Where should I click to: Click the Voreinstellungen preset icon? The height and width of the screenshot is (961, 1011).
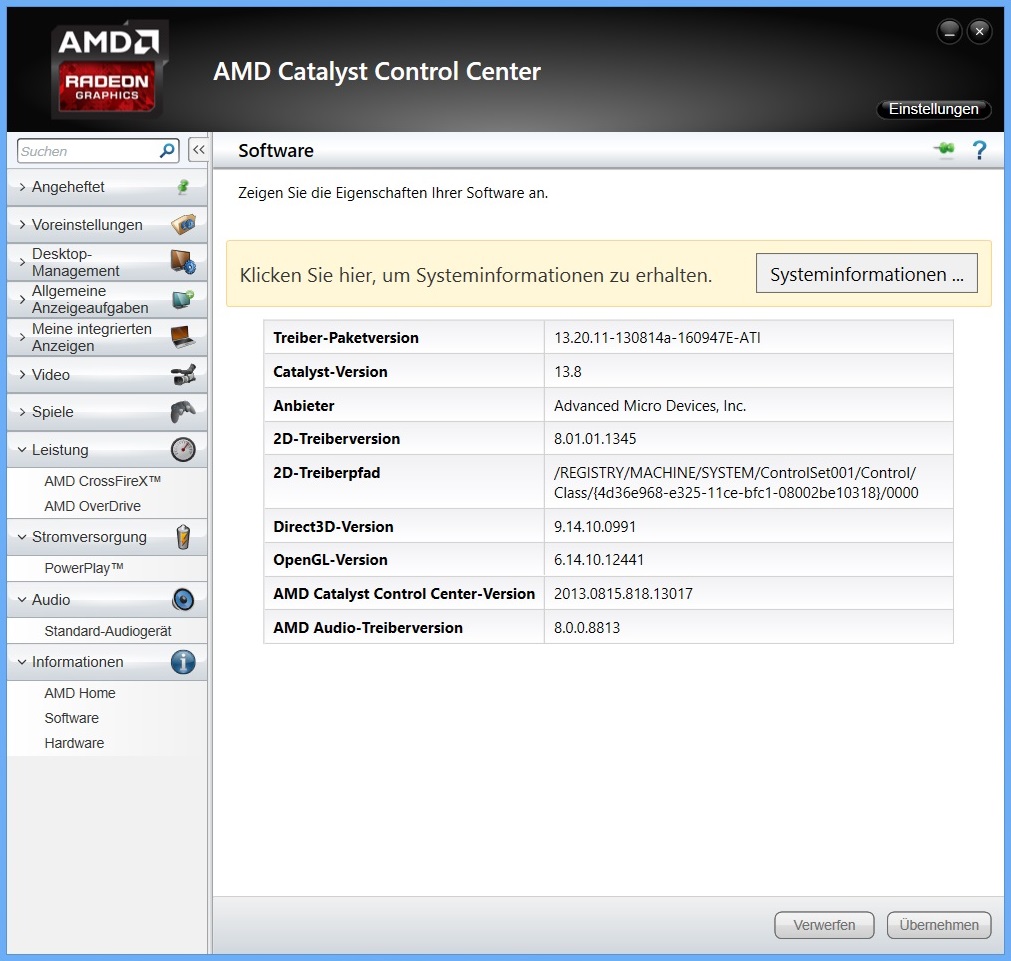[x=183, y=224]
